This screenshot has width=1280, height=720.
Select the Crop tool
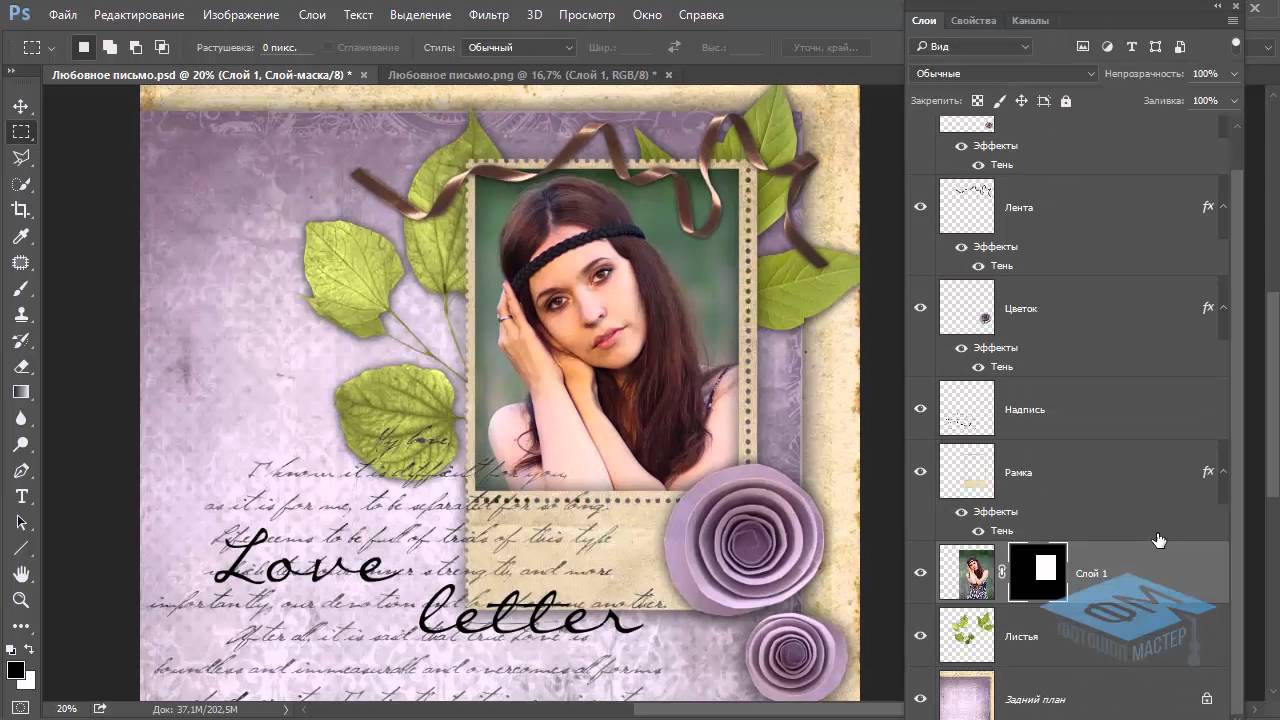21,210
